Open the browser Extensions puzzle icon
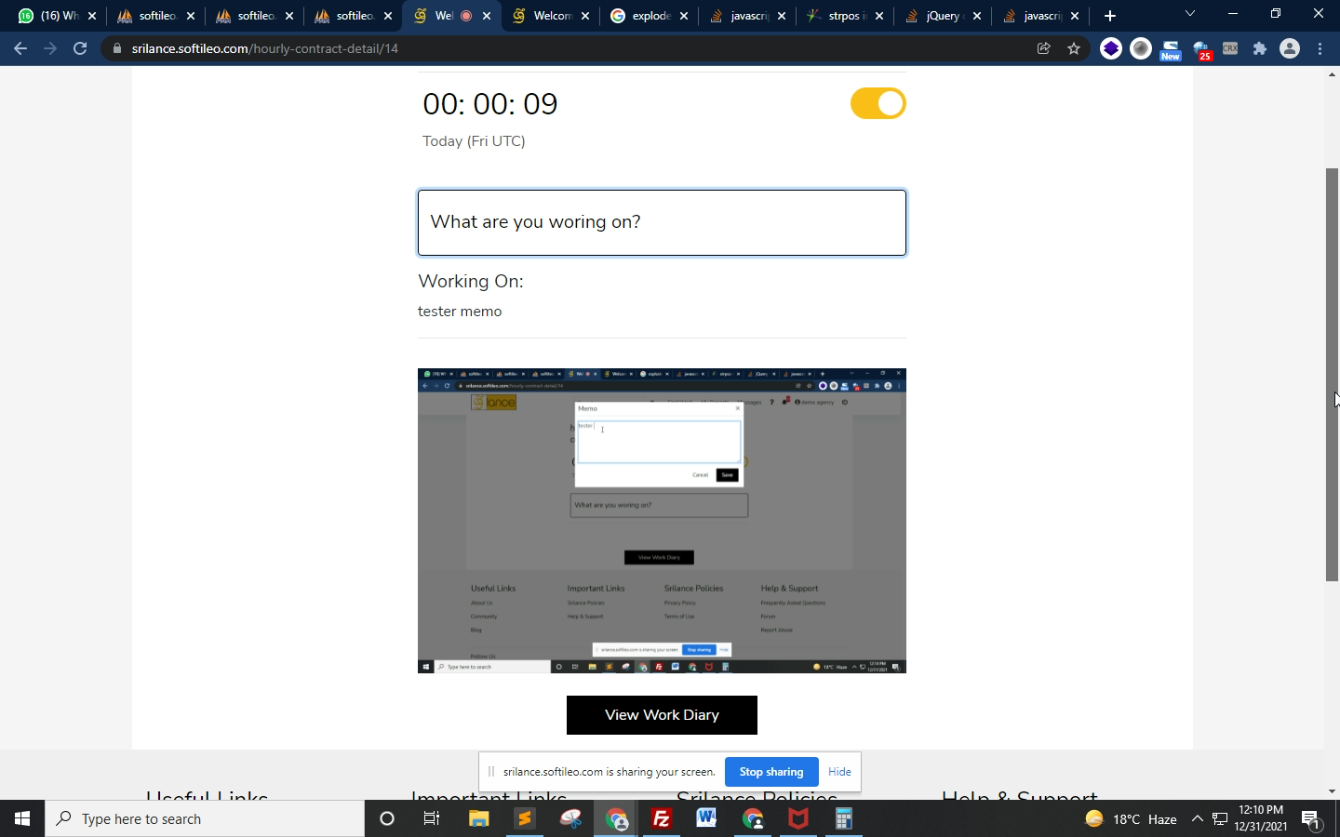The image size is (1340, 837). click(x=1260, y=48)
